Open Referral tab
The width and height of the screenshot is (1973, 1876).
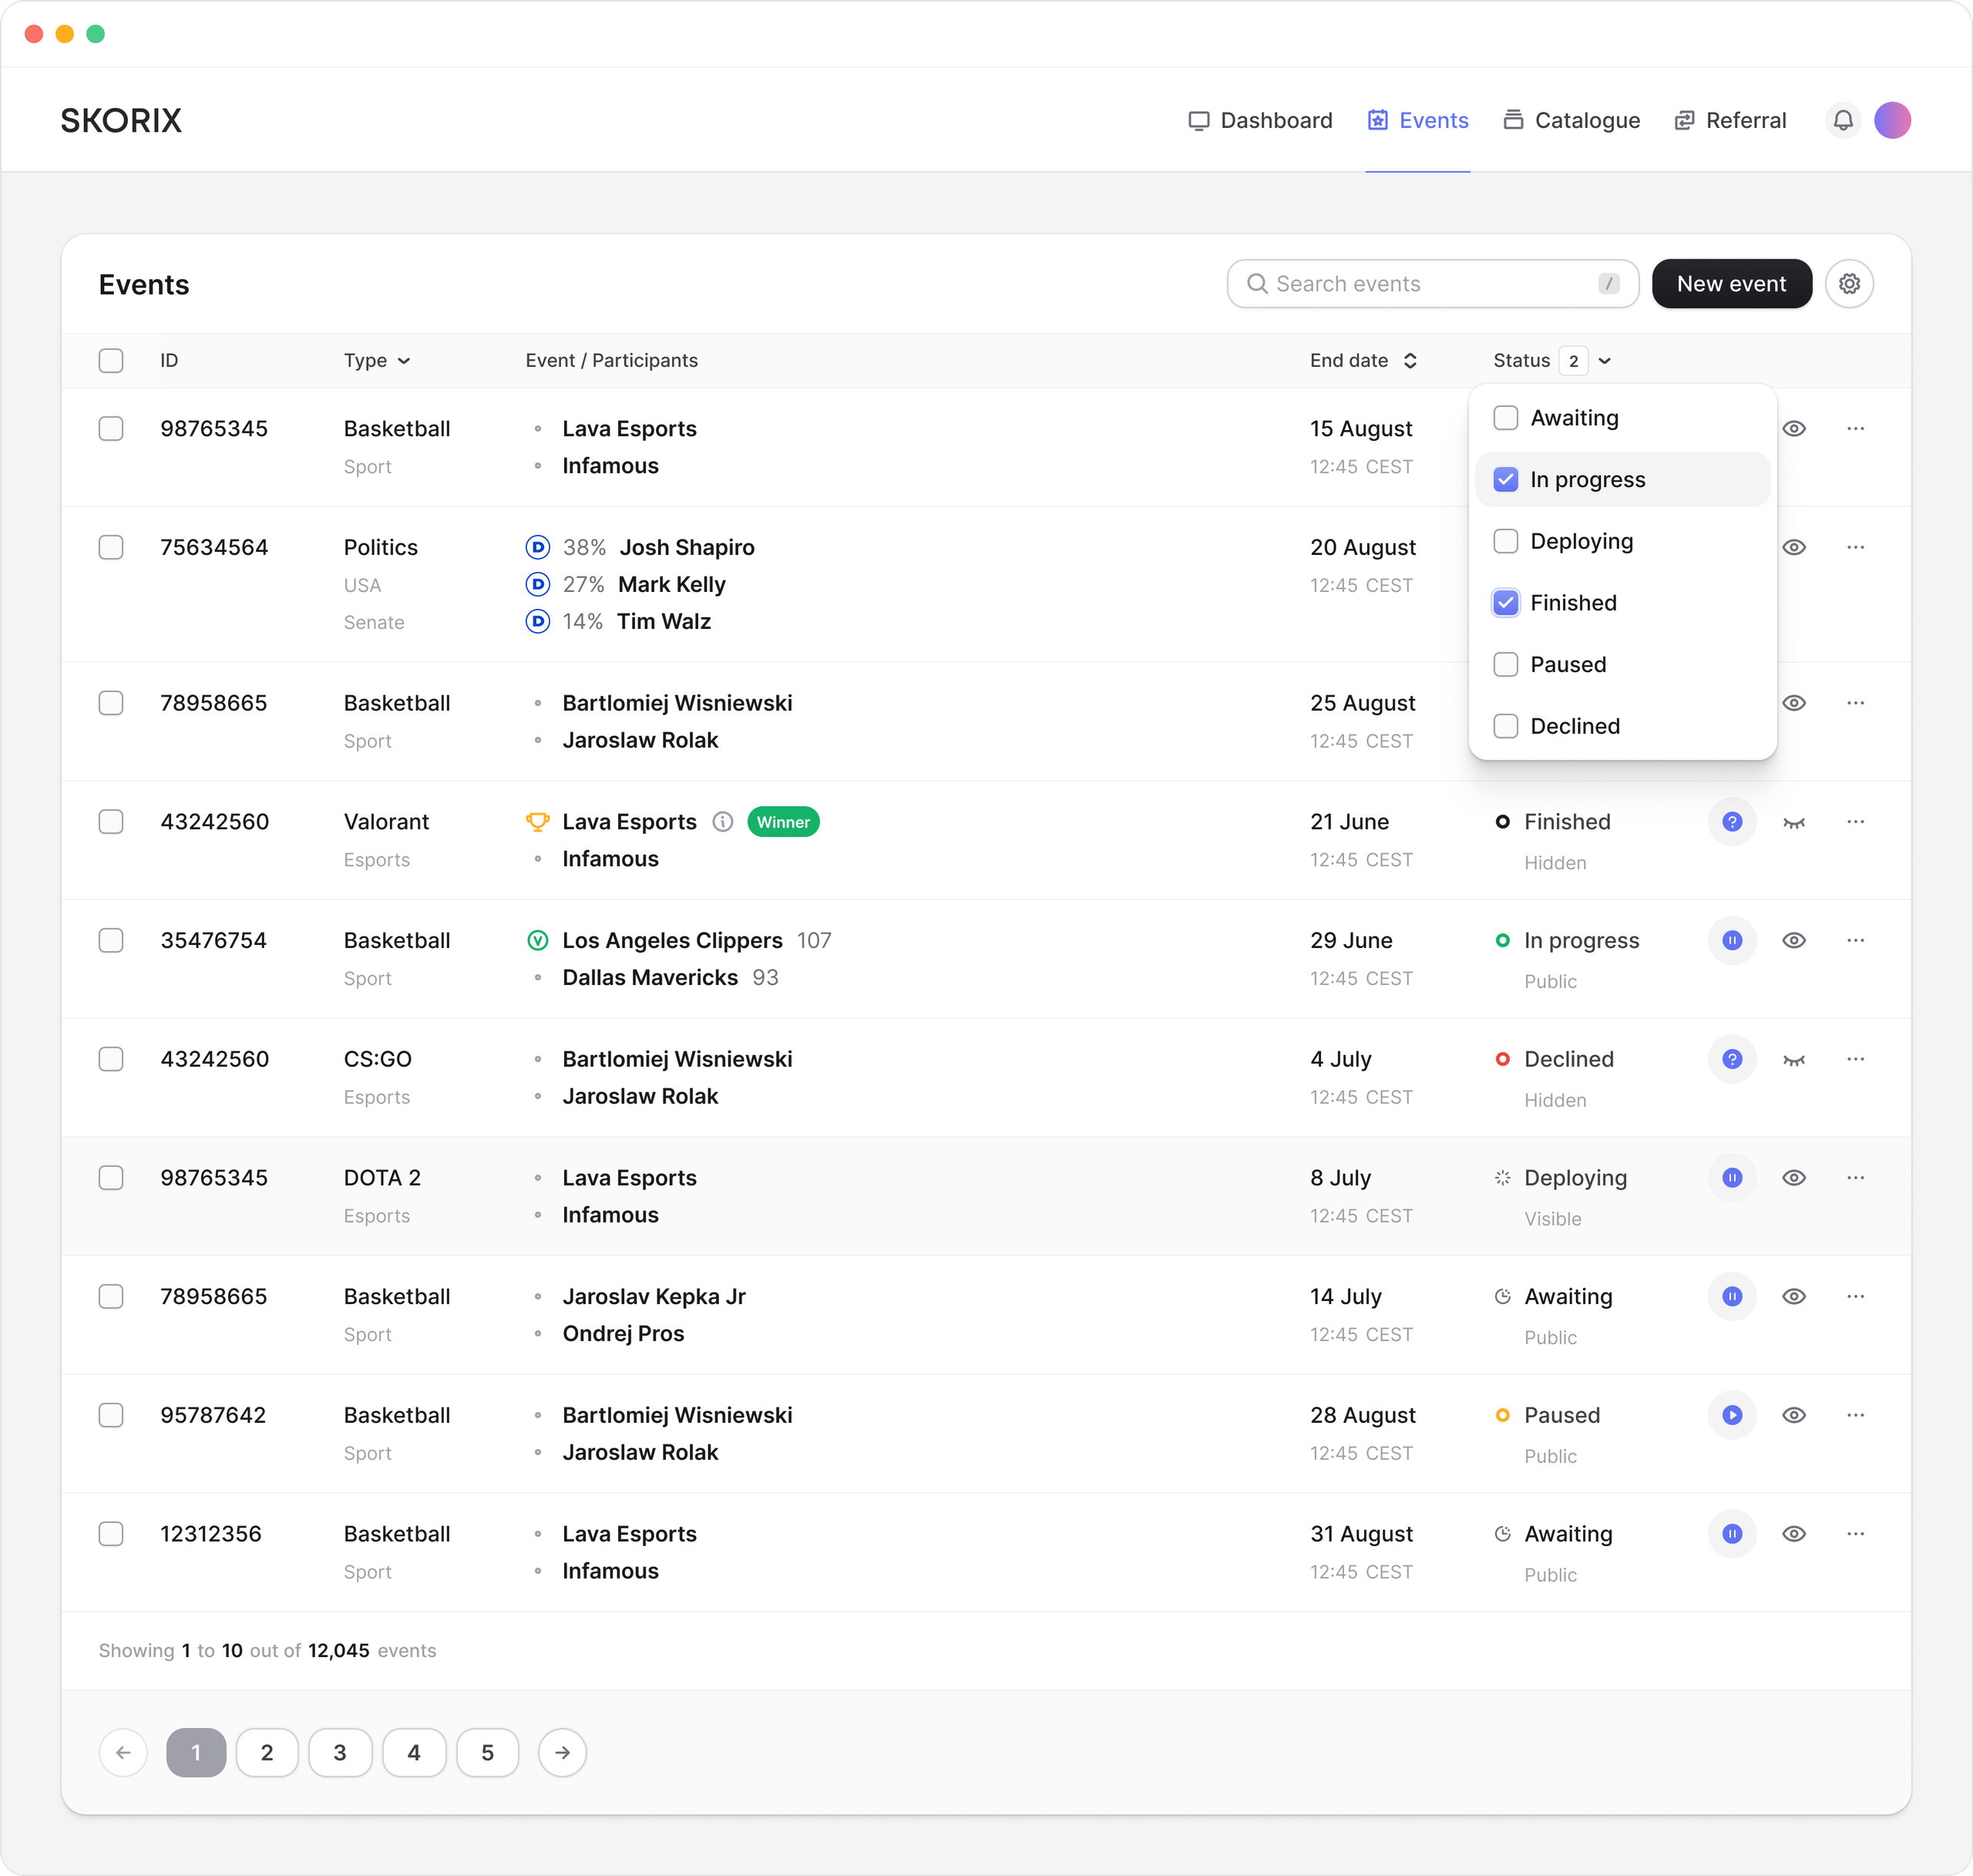(x=1730, y=120)
